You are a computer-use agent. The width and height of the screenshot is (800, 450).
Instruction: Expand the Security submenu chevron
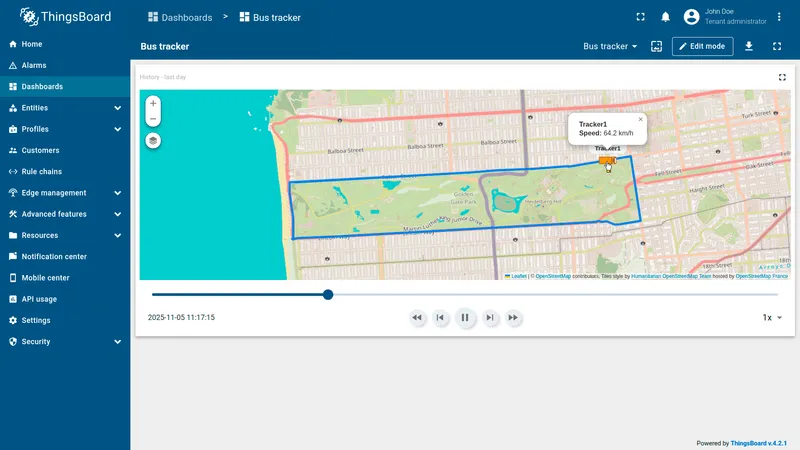[117, 342]
